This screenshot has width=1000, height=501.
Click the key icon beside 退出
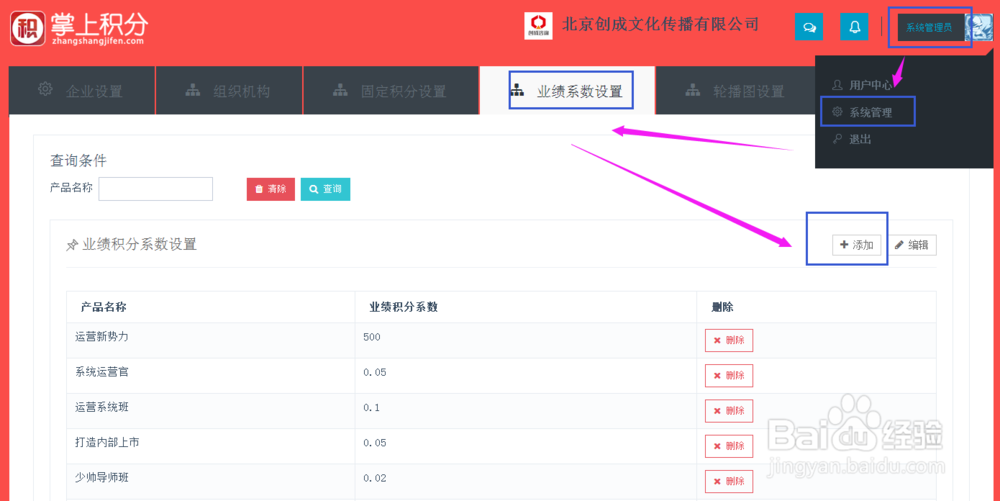coord(837,138)
